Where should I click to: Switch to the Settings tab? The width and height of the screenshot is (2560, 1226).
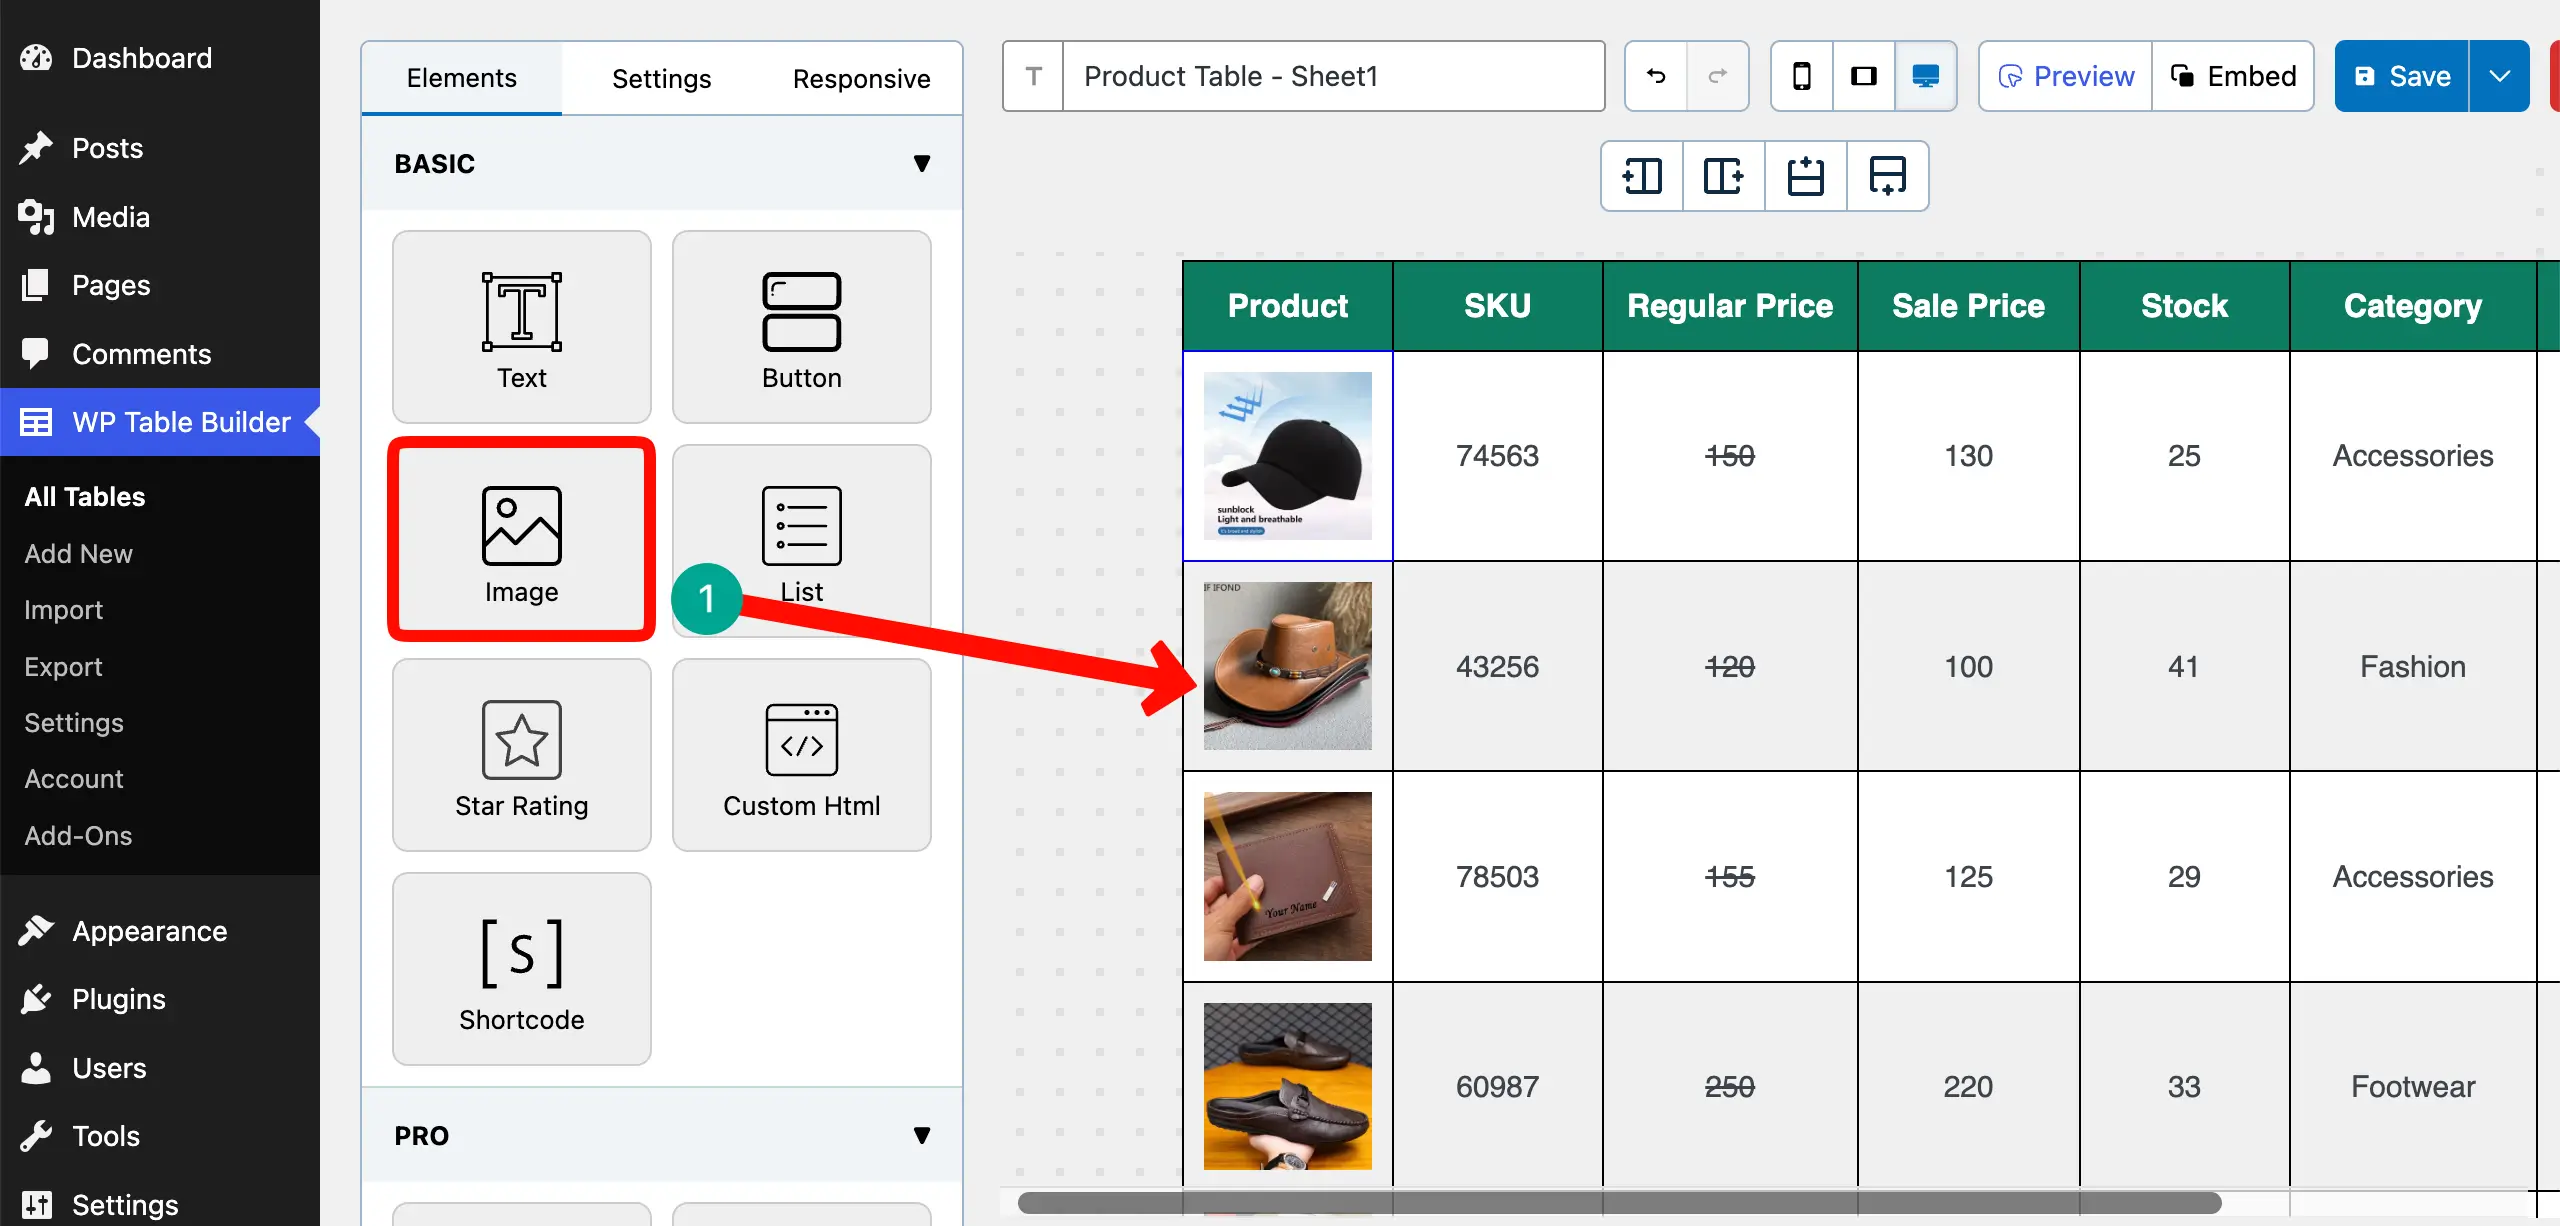[x=661, y=78]
